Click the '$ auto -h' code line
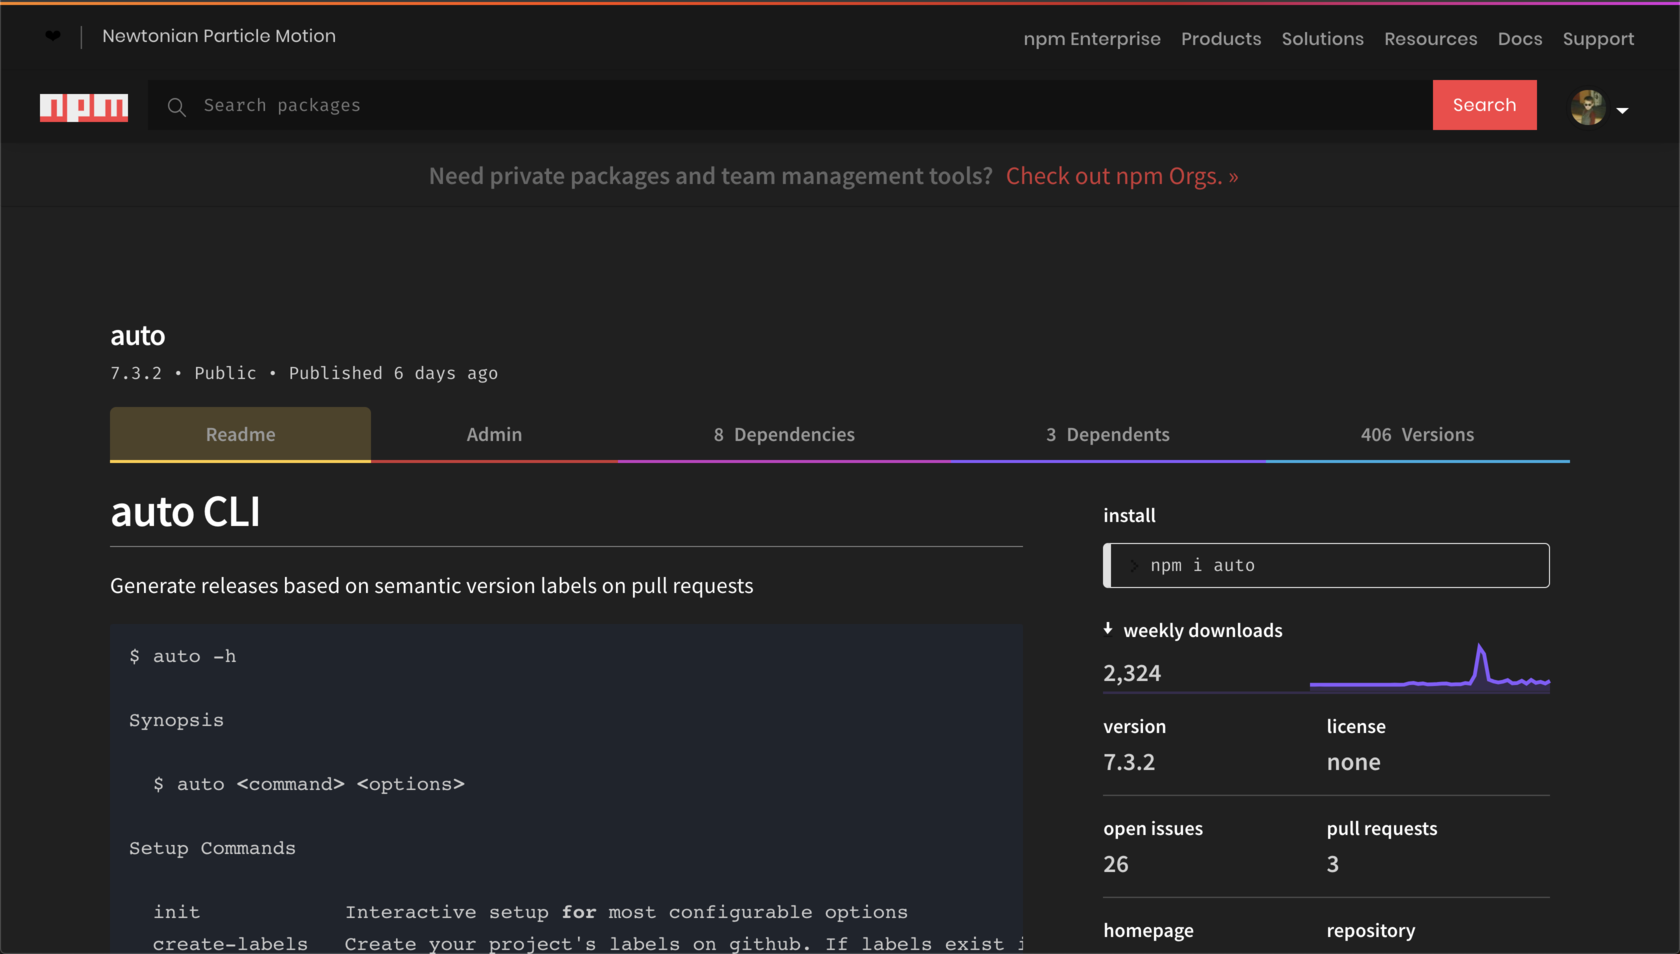Screen dimensions: 1680x954 [x=183, y=656]
